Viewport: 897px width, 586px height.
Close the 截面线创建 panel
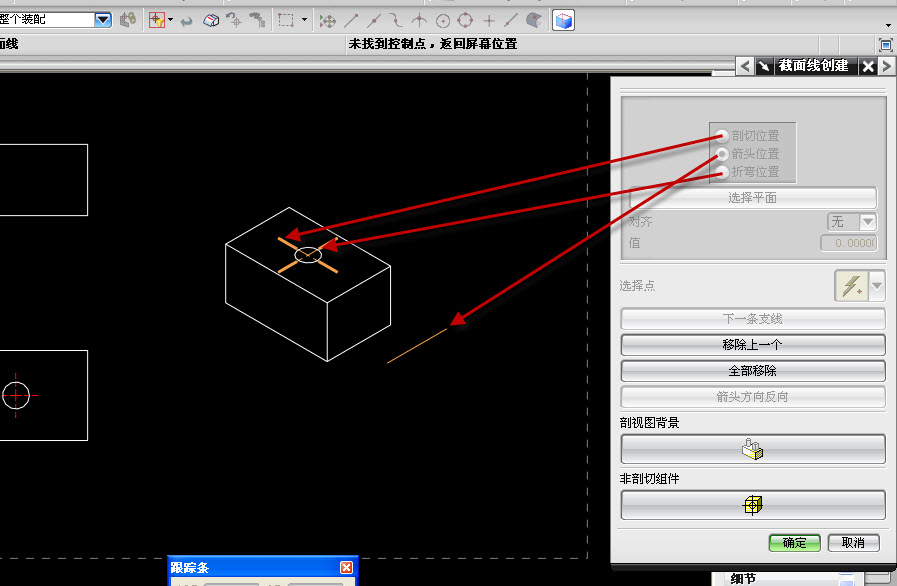tap(868, 66)
